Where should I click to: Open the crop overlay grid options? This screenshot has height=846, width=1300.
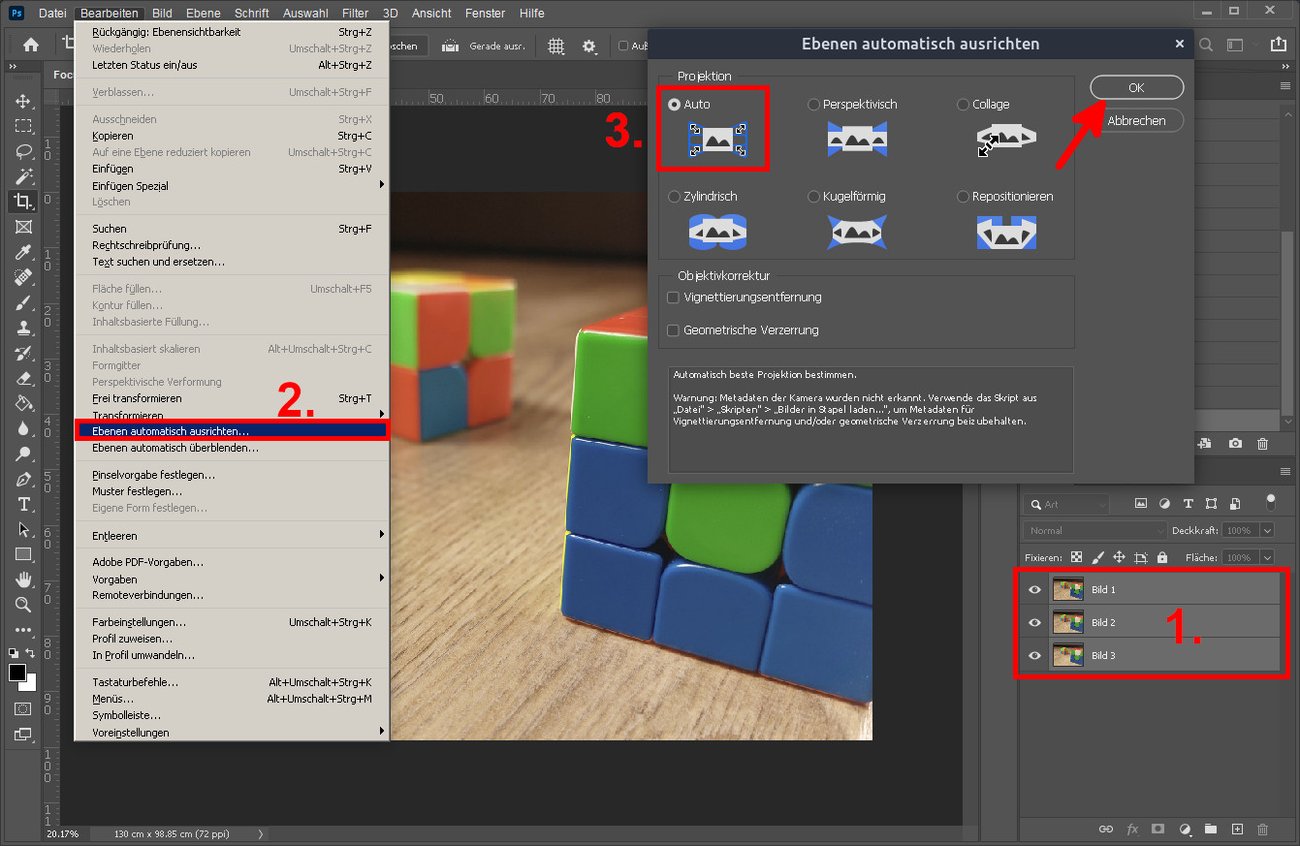click(555, 46)
